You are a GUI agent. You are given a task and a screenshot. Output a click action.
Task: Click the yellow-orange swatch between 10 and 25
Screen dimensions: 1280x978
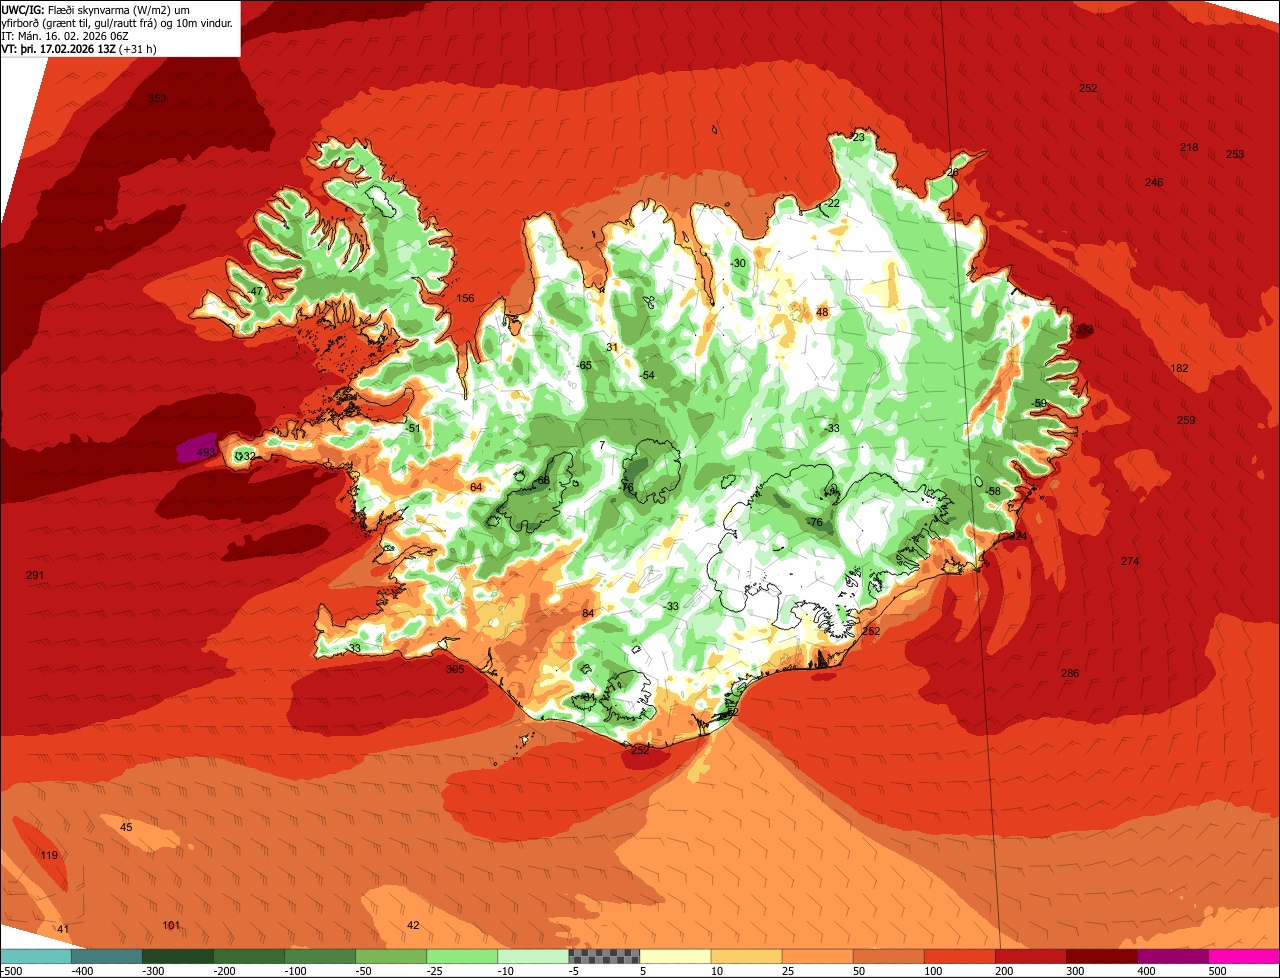[745, 956]
